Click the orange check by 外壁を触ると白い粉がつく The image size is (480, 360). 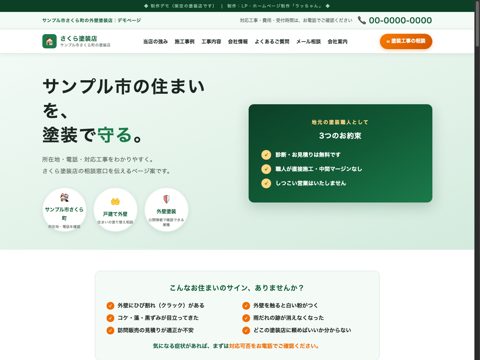click(x=246, y=306)
